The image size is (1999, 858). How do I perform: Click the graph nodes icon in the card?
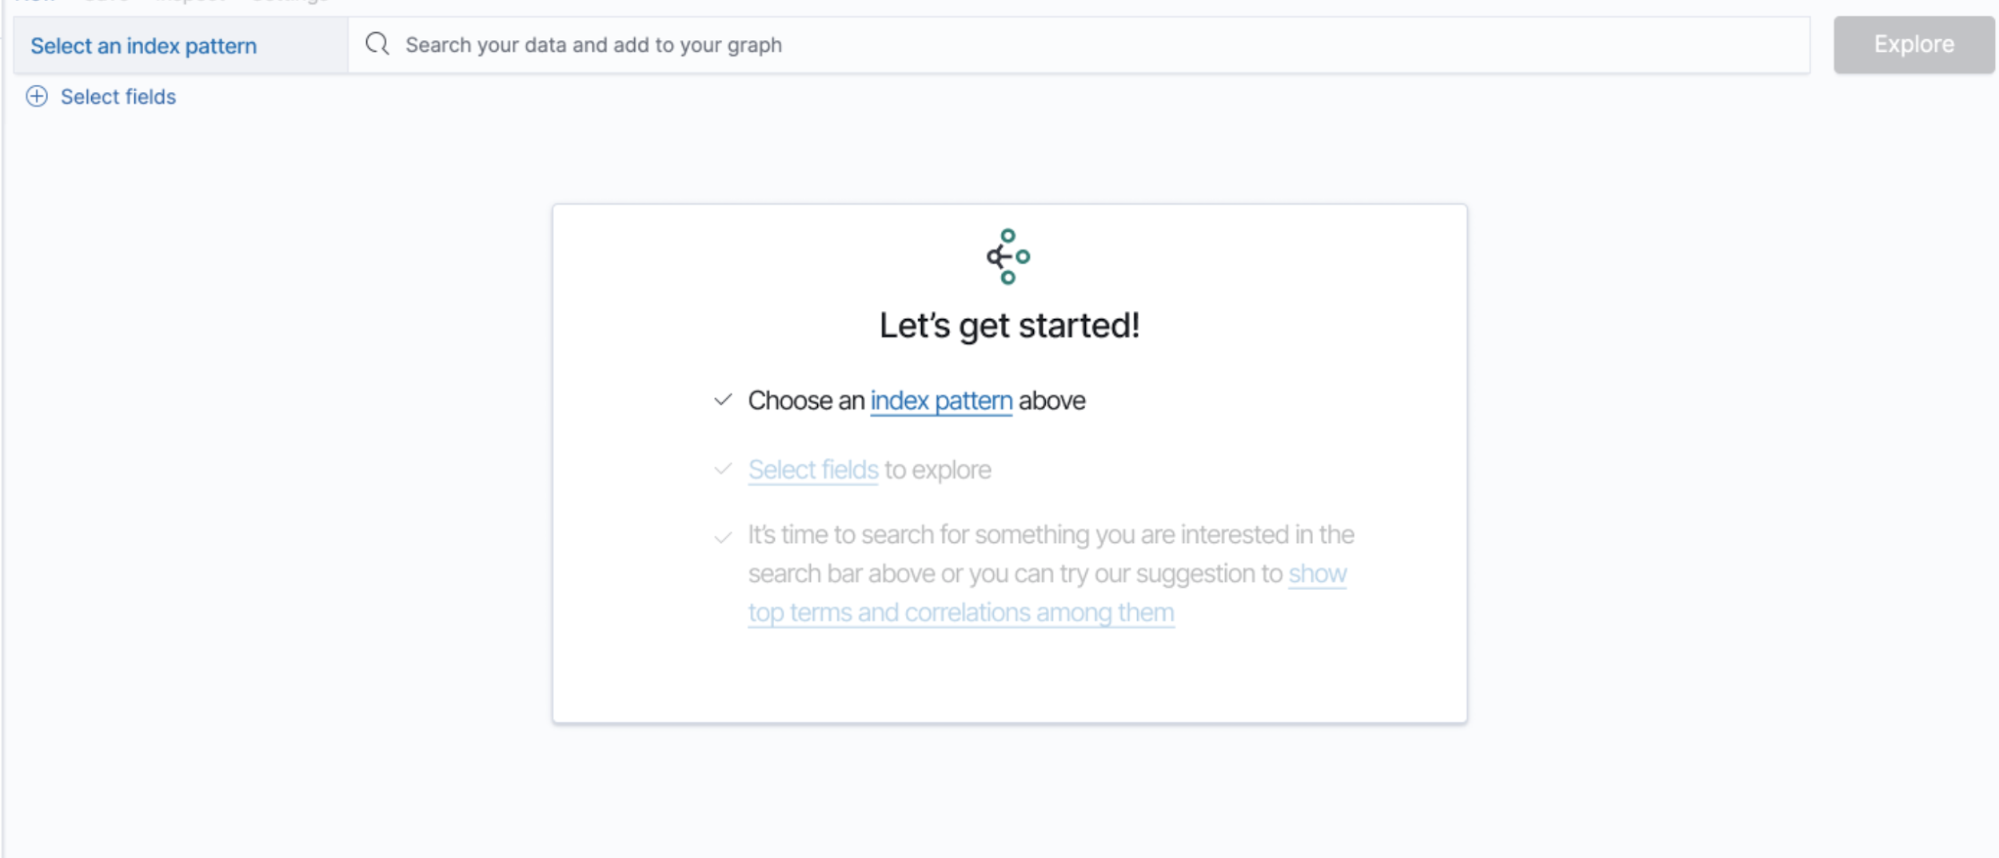click(1008, 257)
